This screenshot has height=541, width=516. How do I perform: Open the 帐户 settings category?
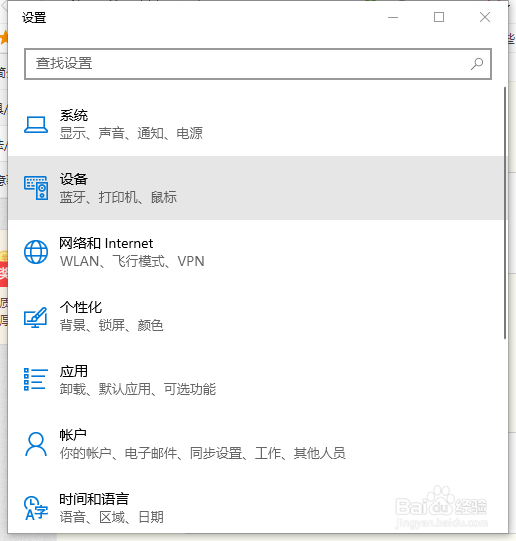[x=256, y=444]
